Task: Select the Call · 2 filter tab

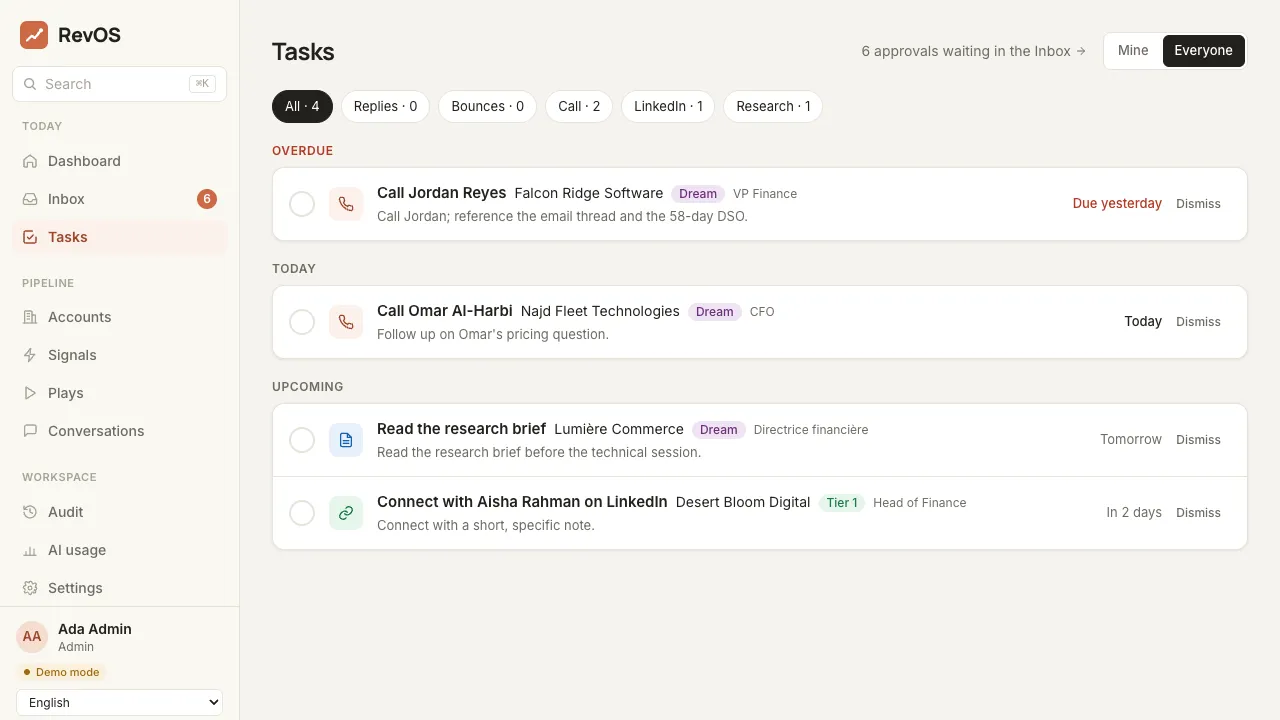Action: click(579, 106)
